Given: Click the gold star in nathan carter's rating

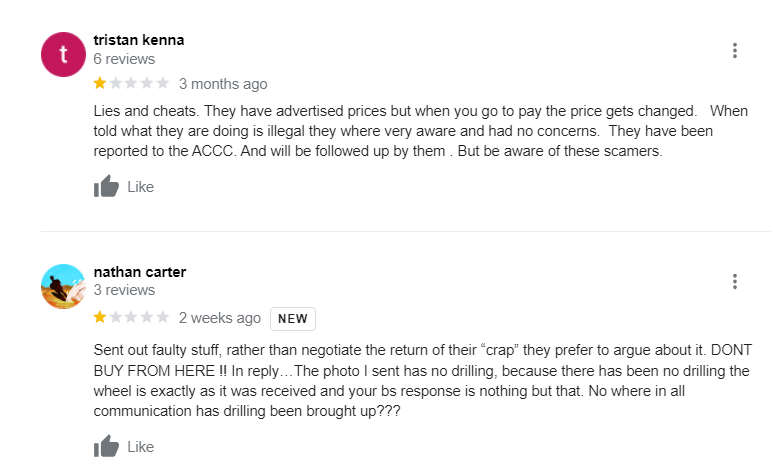Looking at the screenshot, I should click(x=100, y=317).
